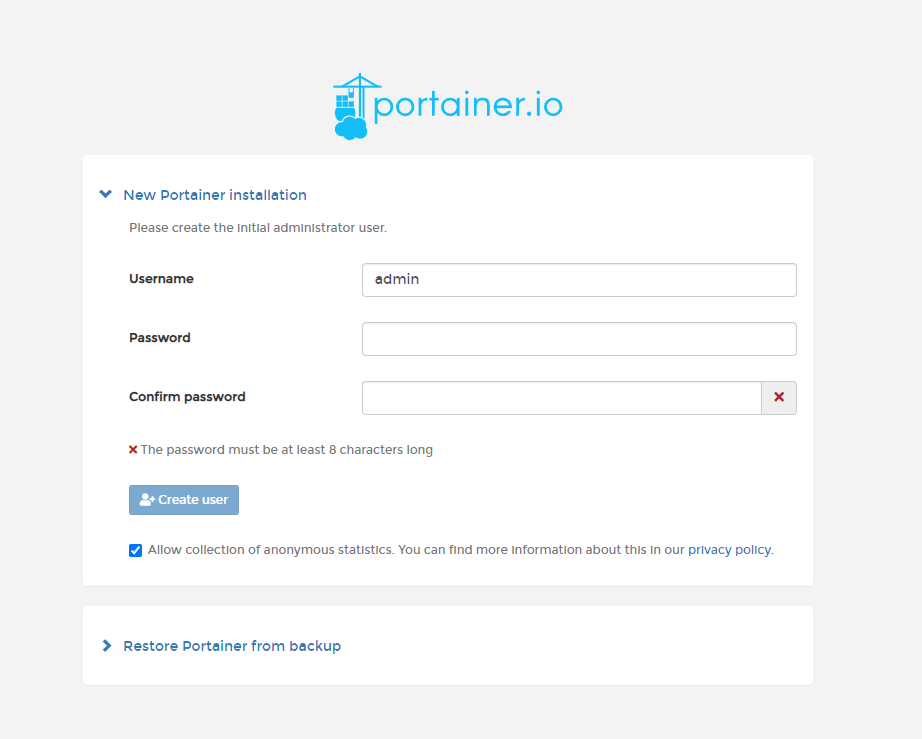Image resolution: width=922 pixels, height=739 pixels.
Task: Click the Password label text
Action: click(160, 337)
